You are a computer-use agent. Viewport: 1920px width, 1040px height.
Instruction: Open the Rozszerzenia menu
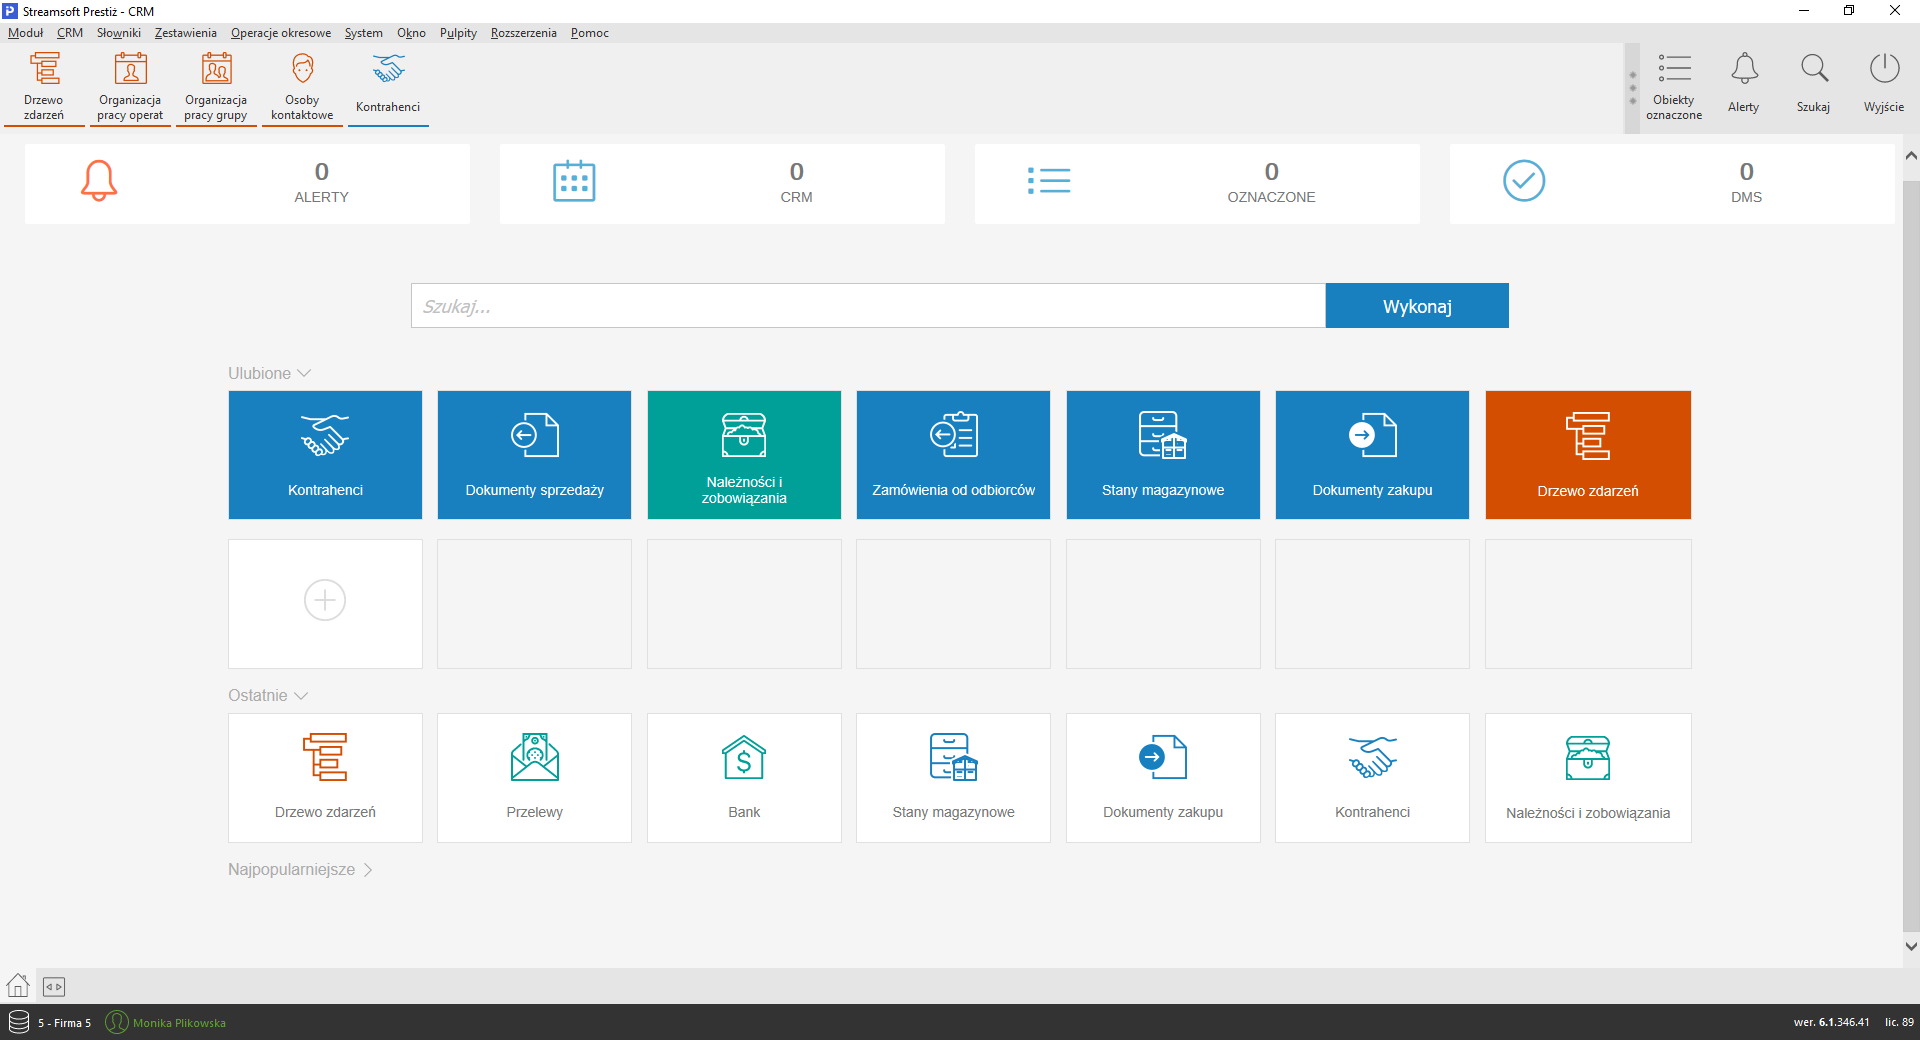(x=524, y=33)
